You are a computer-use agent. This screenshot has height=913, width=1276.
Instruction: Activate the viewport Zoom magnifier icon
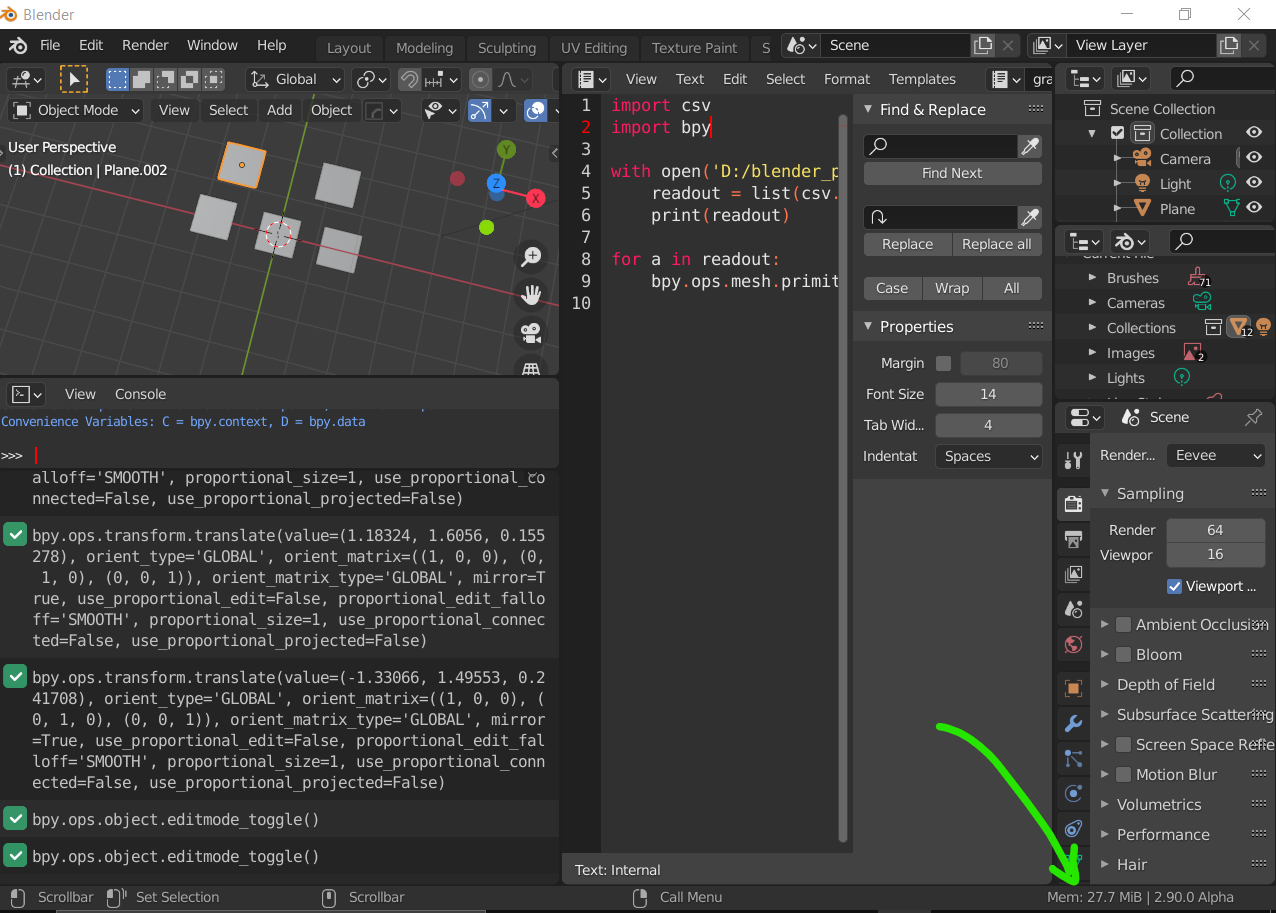[x=531, y=257]
